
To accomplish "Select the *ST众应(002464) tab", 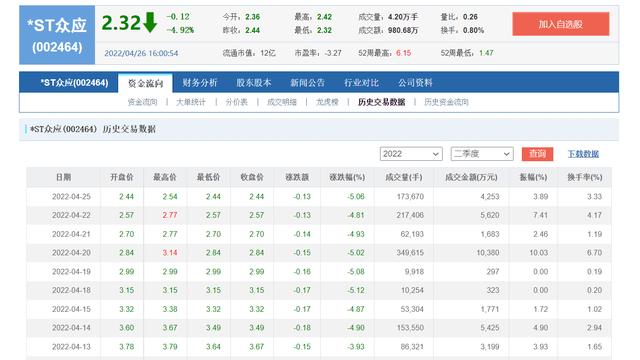I will 74,83.
